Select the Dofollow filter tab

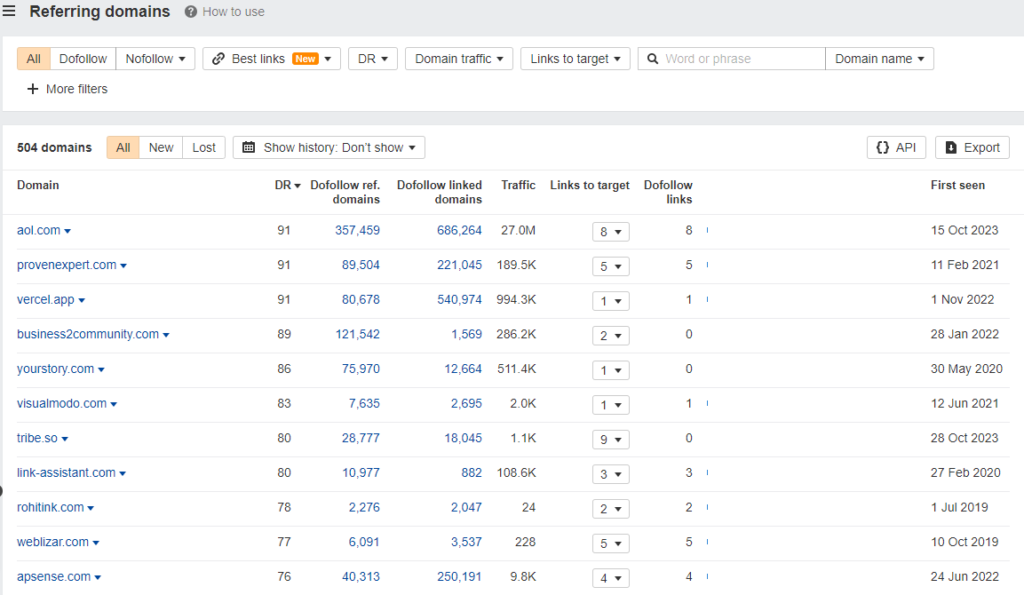pyautogui.click(x=82, y=58)
